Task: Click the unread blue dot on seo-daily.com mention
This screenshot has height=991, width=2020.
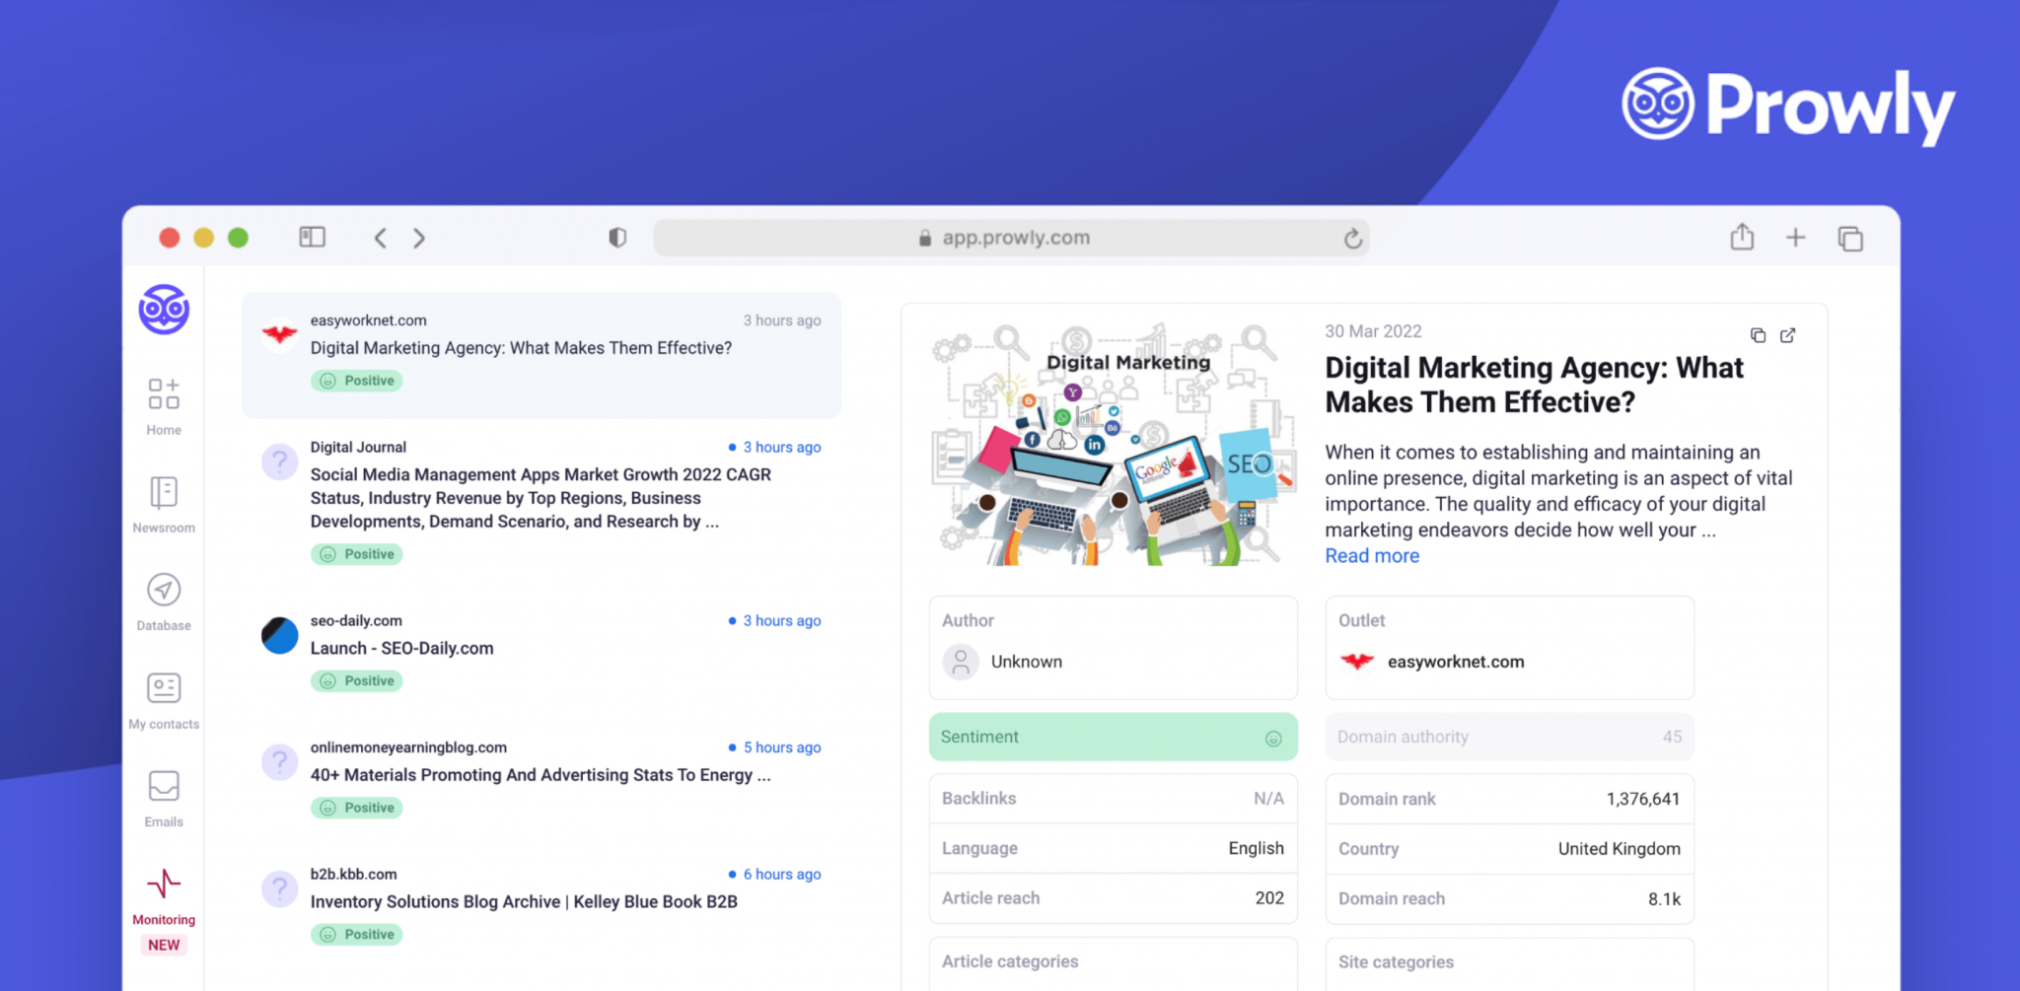Action: coord(731,620)
